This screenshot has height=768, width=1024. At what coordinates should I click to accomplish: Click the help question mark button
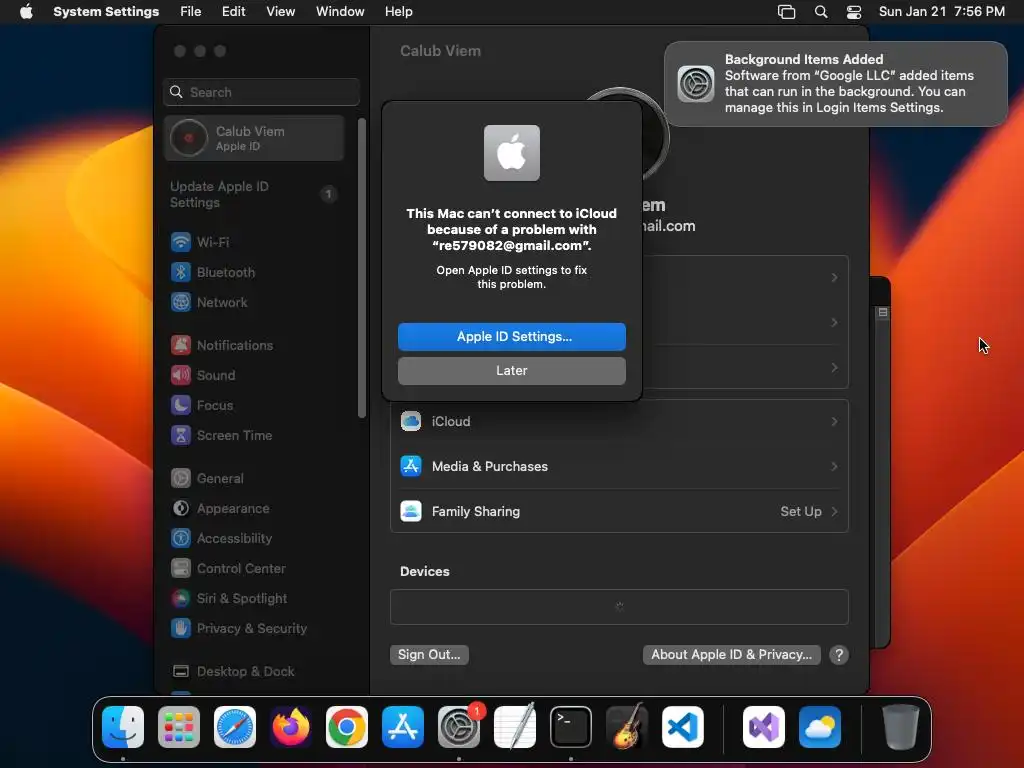(x=839, y=655)
